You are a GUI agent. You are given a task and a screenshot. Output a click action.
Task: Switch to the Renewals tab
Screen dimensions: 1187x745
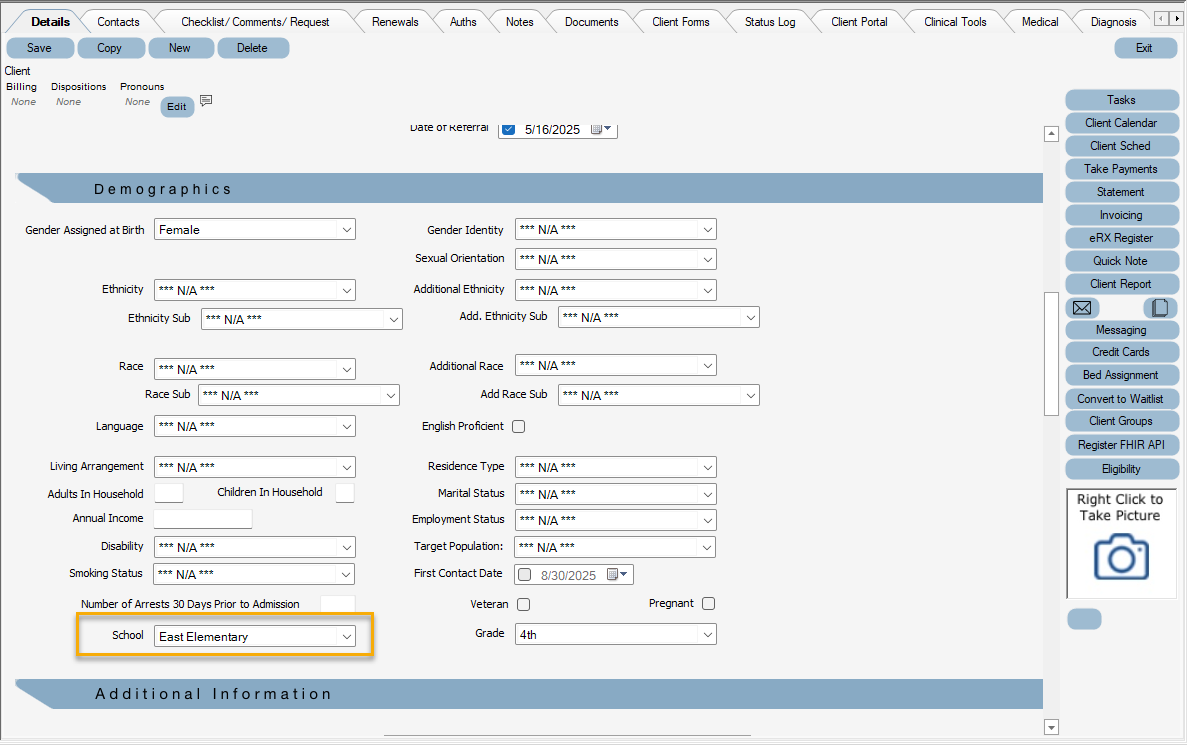pos(395,20)
